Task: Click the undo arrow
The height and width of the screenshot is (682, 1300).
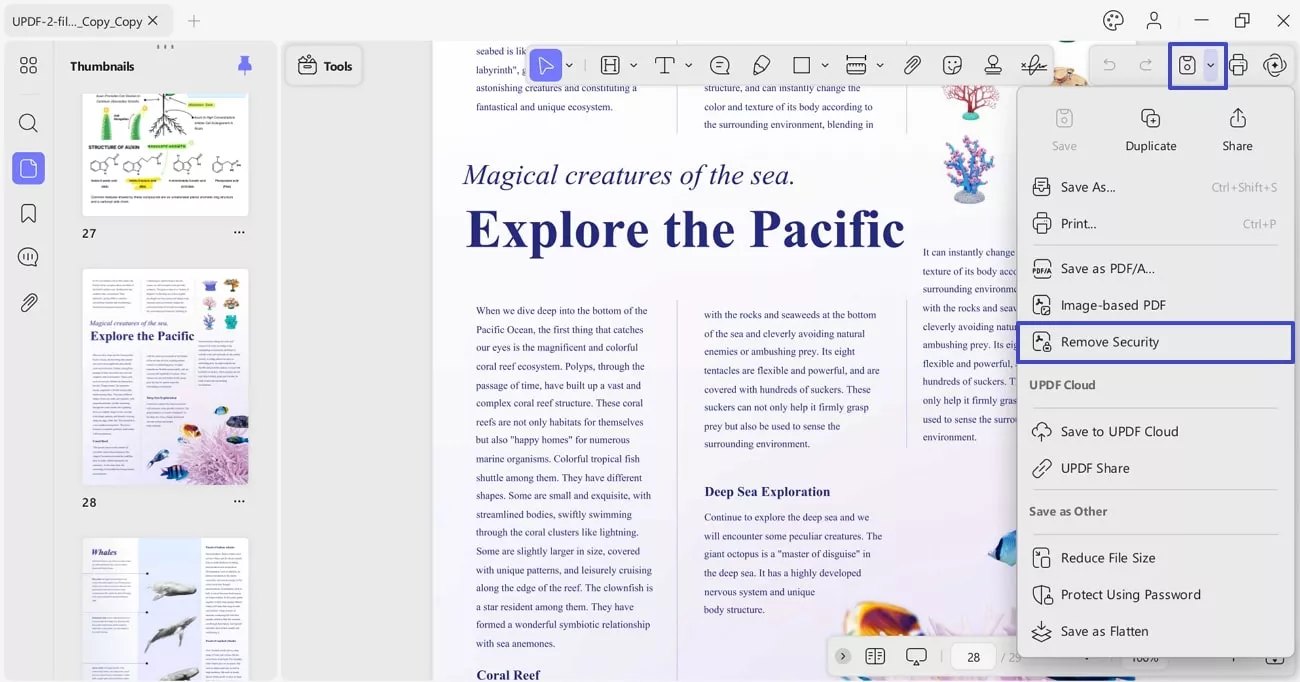Action: coord(1109,66)
